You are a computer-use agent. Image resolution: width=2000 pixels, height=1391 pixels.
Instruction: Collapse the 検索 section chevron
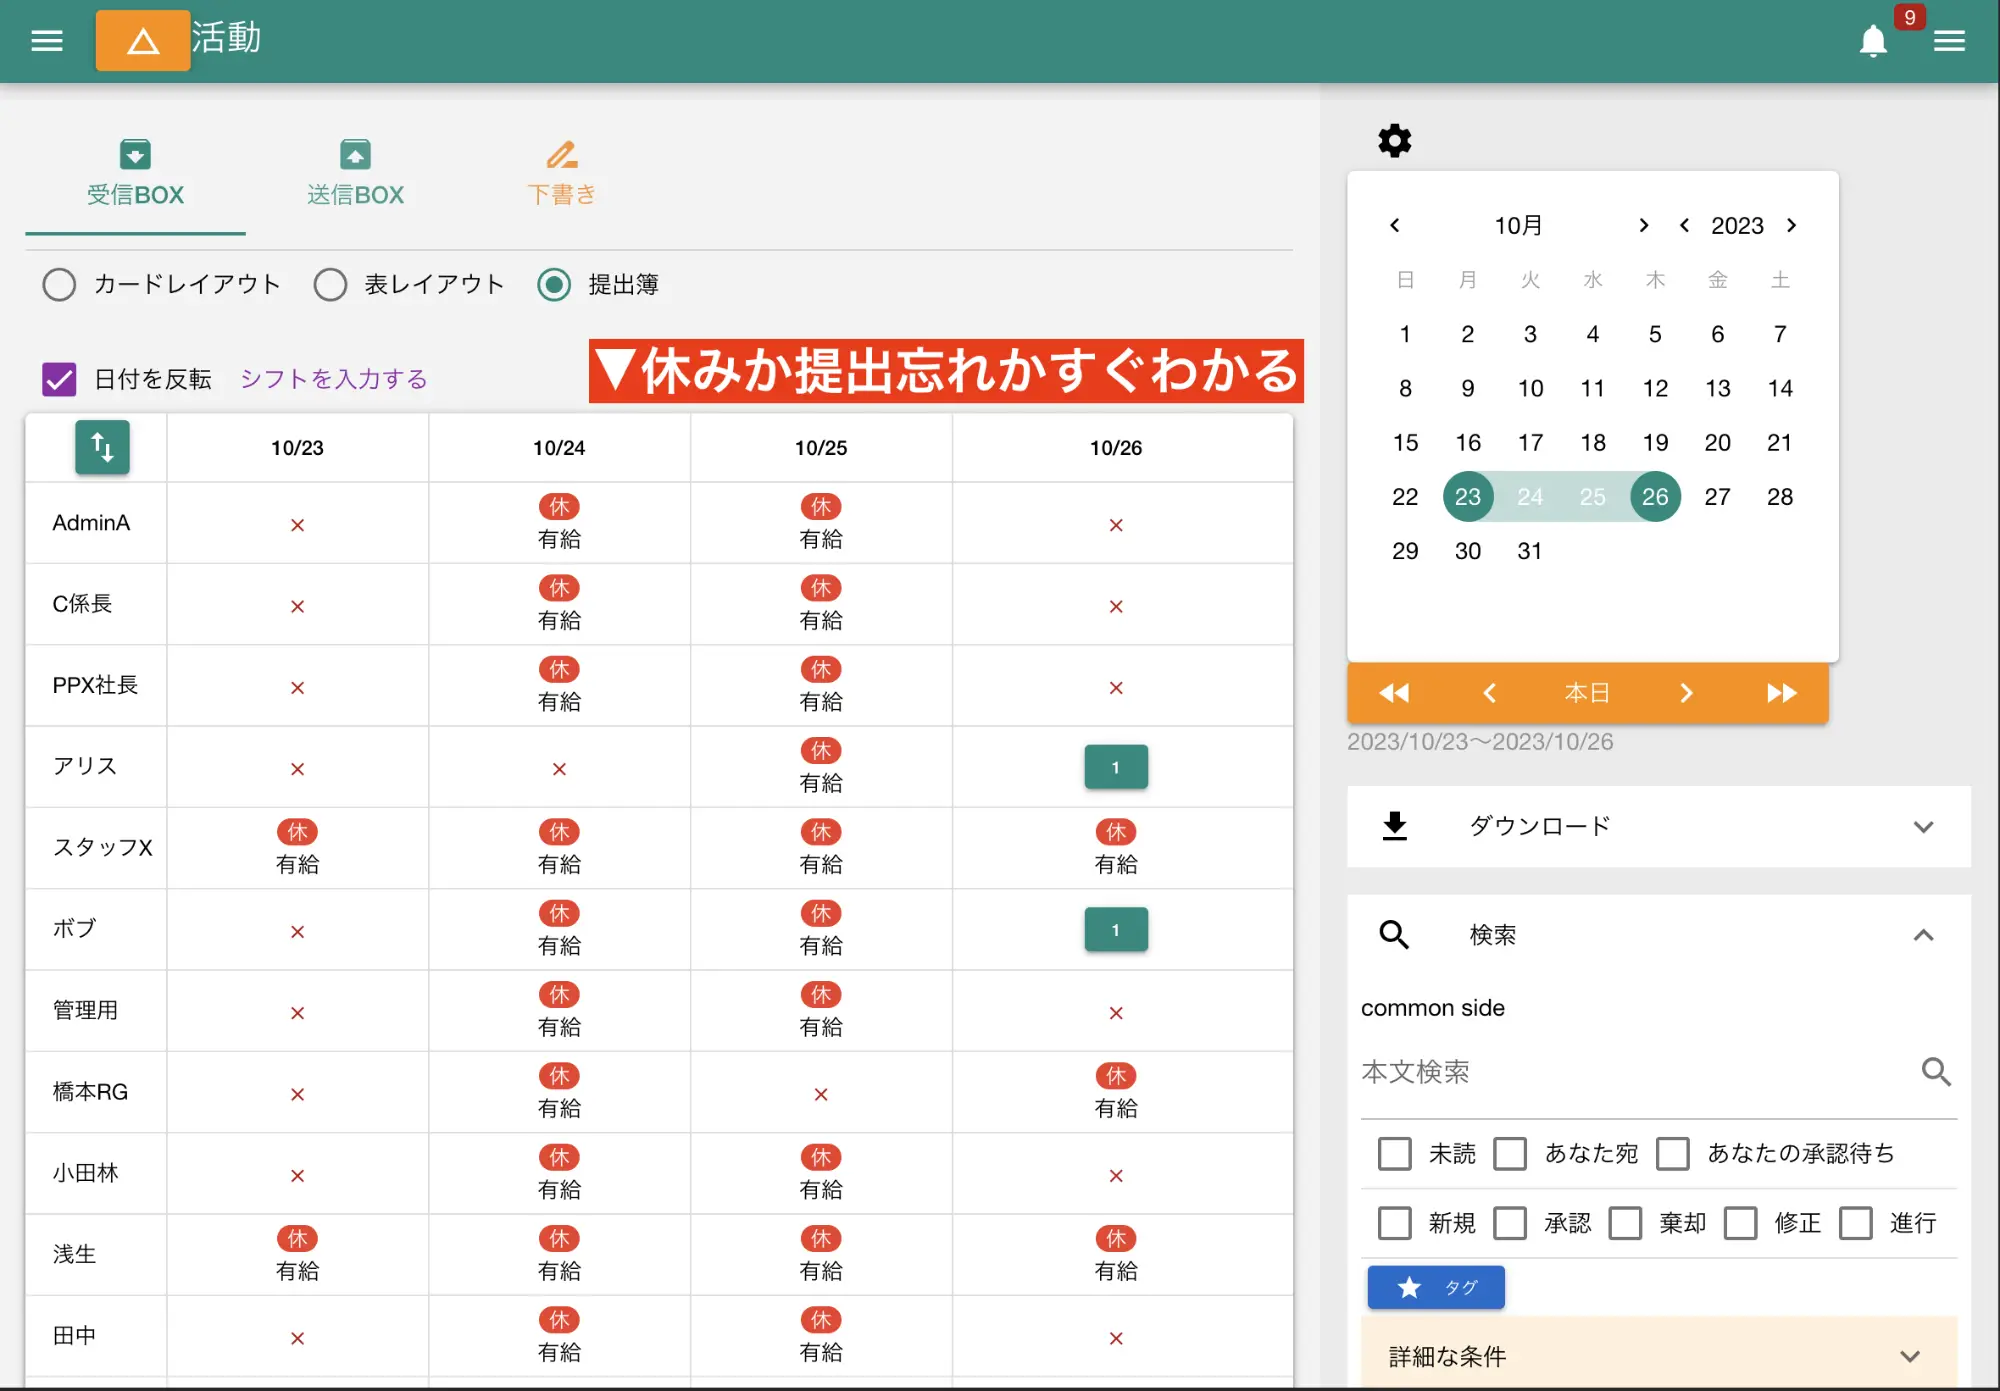(1923, 935)
